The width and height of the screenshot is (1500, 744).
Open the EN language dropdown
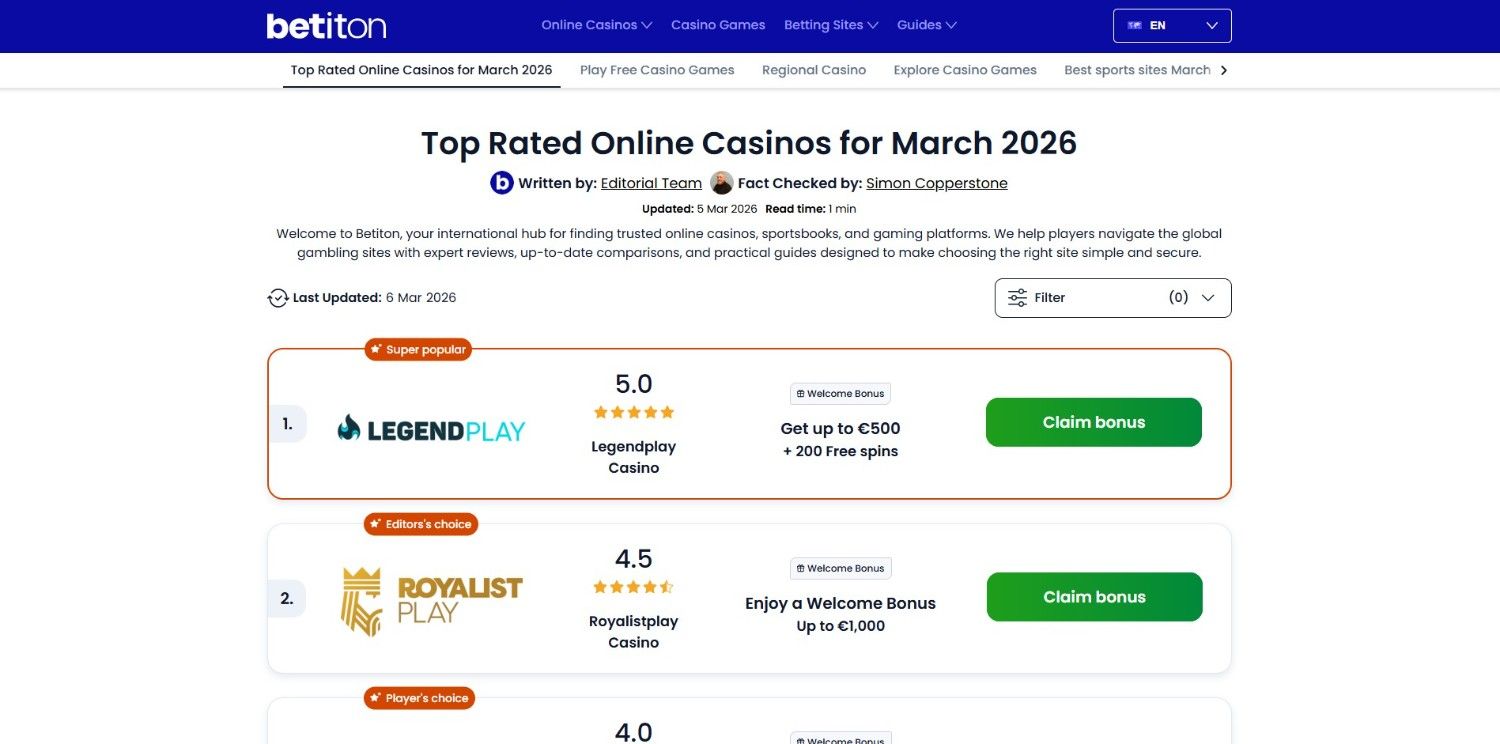pyautogui.click(x=1171, y=25)
